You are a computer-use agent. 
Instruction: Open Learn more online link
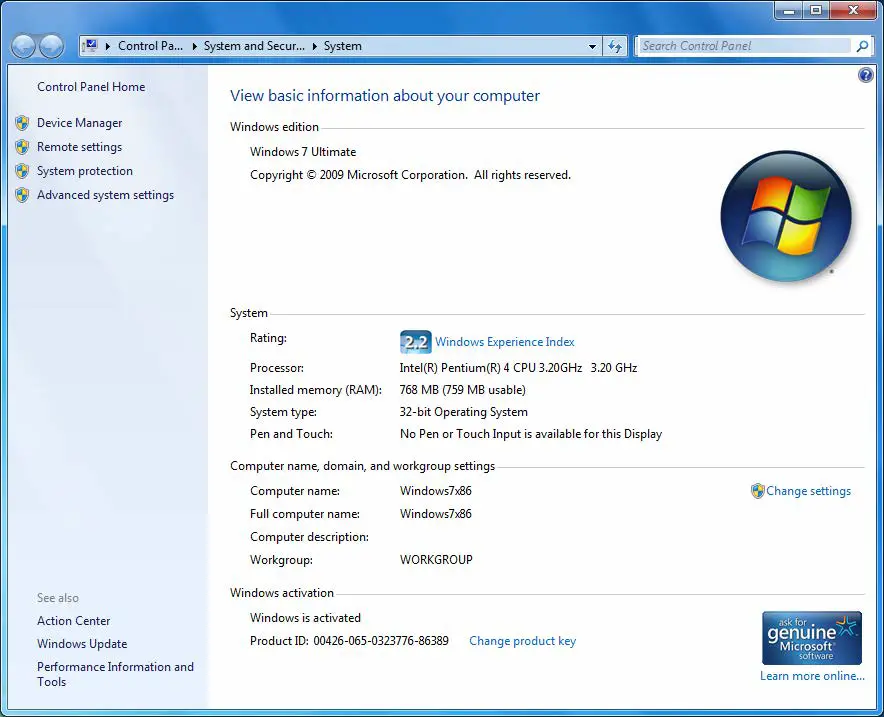coord(812,676)
